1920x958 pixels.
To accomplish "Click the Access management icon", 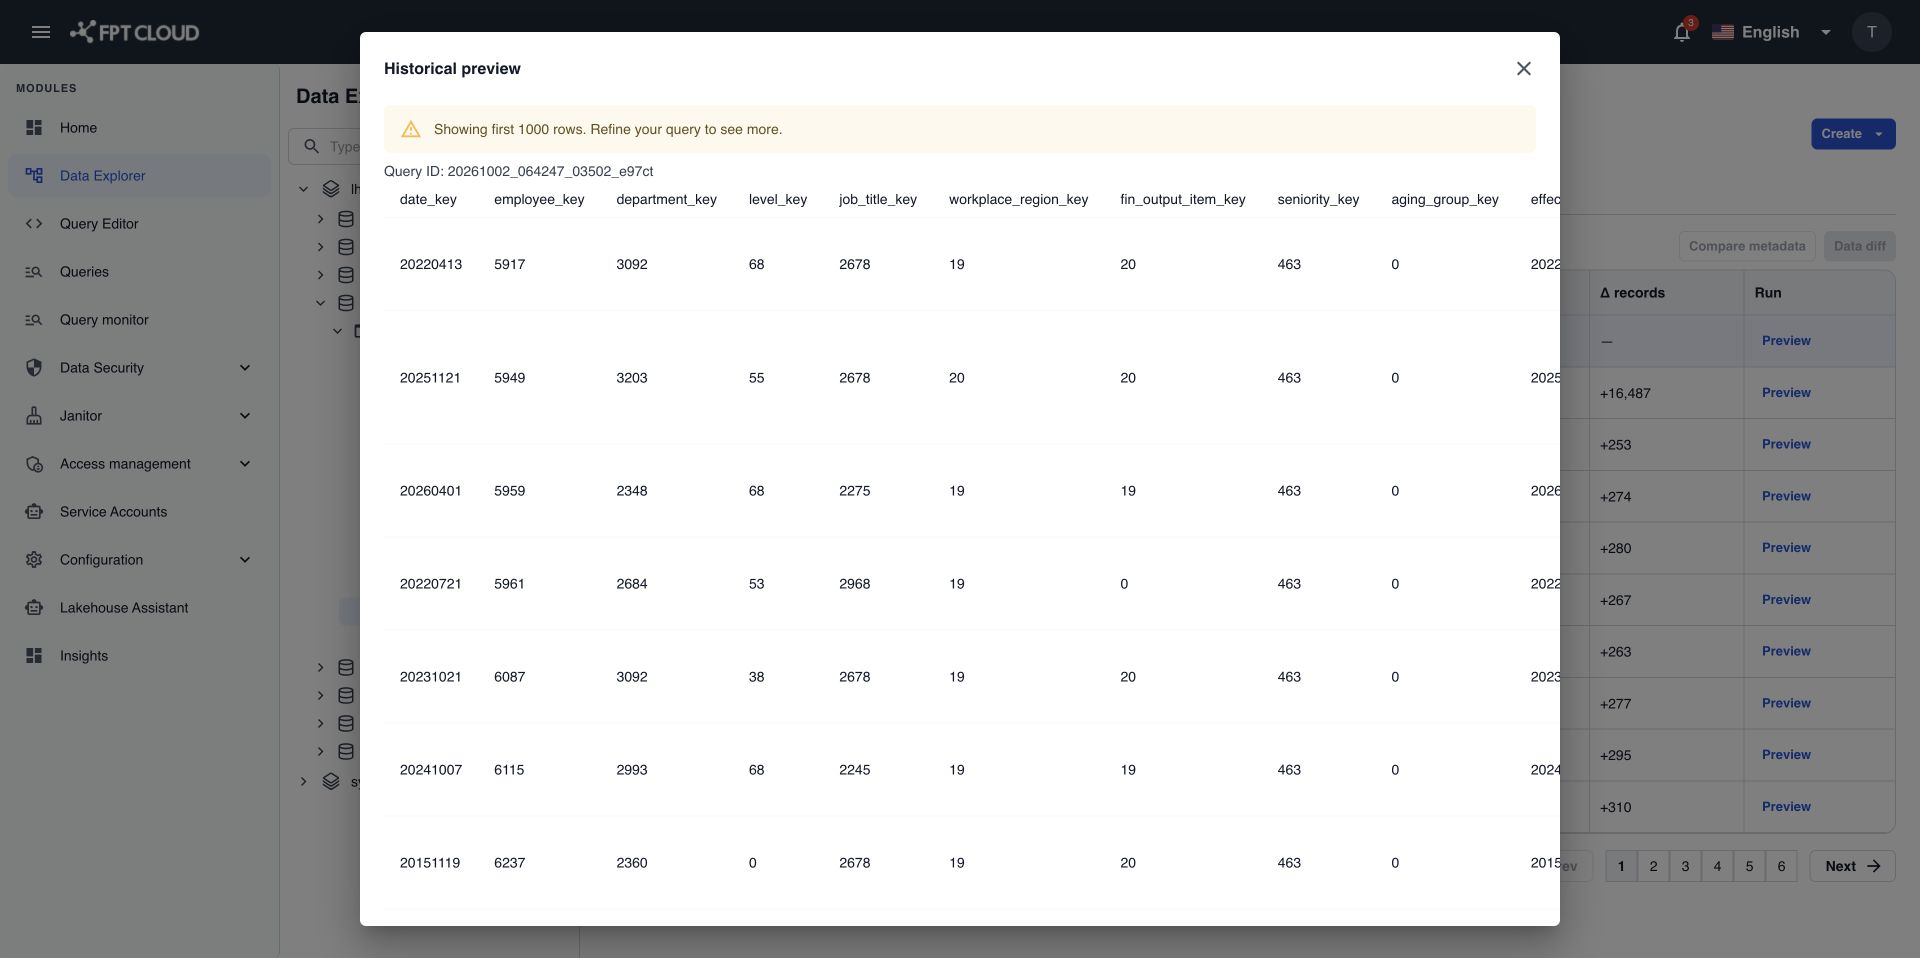I will [34, 464].
